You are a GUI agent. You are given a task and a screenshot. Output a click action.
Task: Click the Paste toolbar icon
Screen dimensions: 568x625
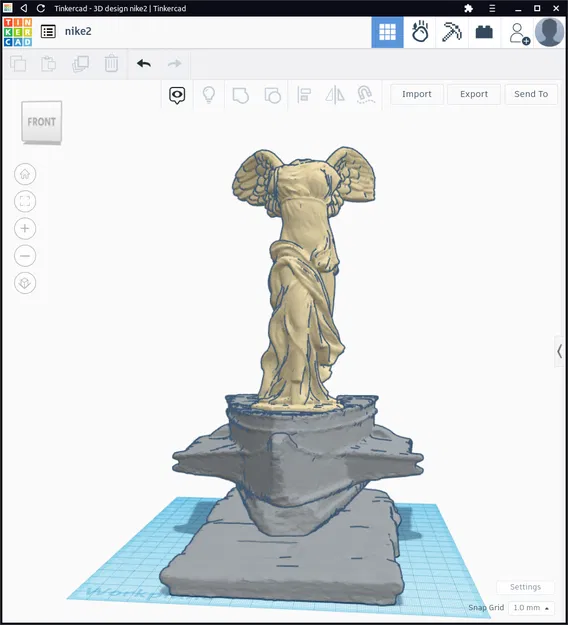coord(49,64)
